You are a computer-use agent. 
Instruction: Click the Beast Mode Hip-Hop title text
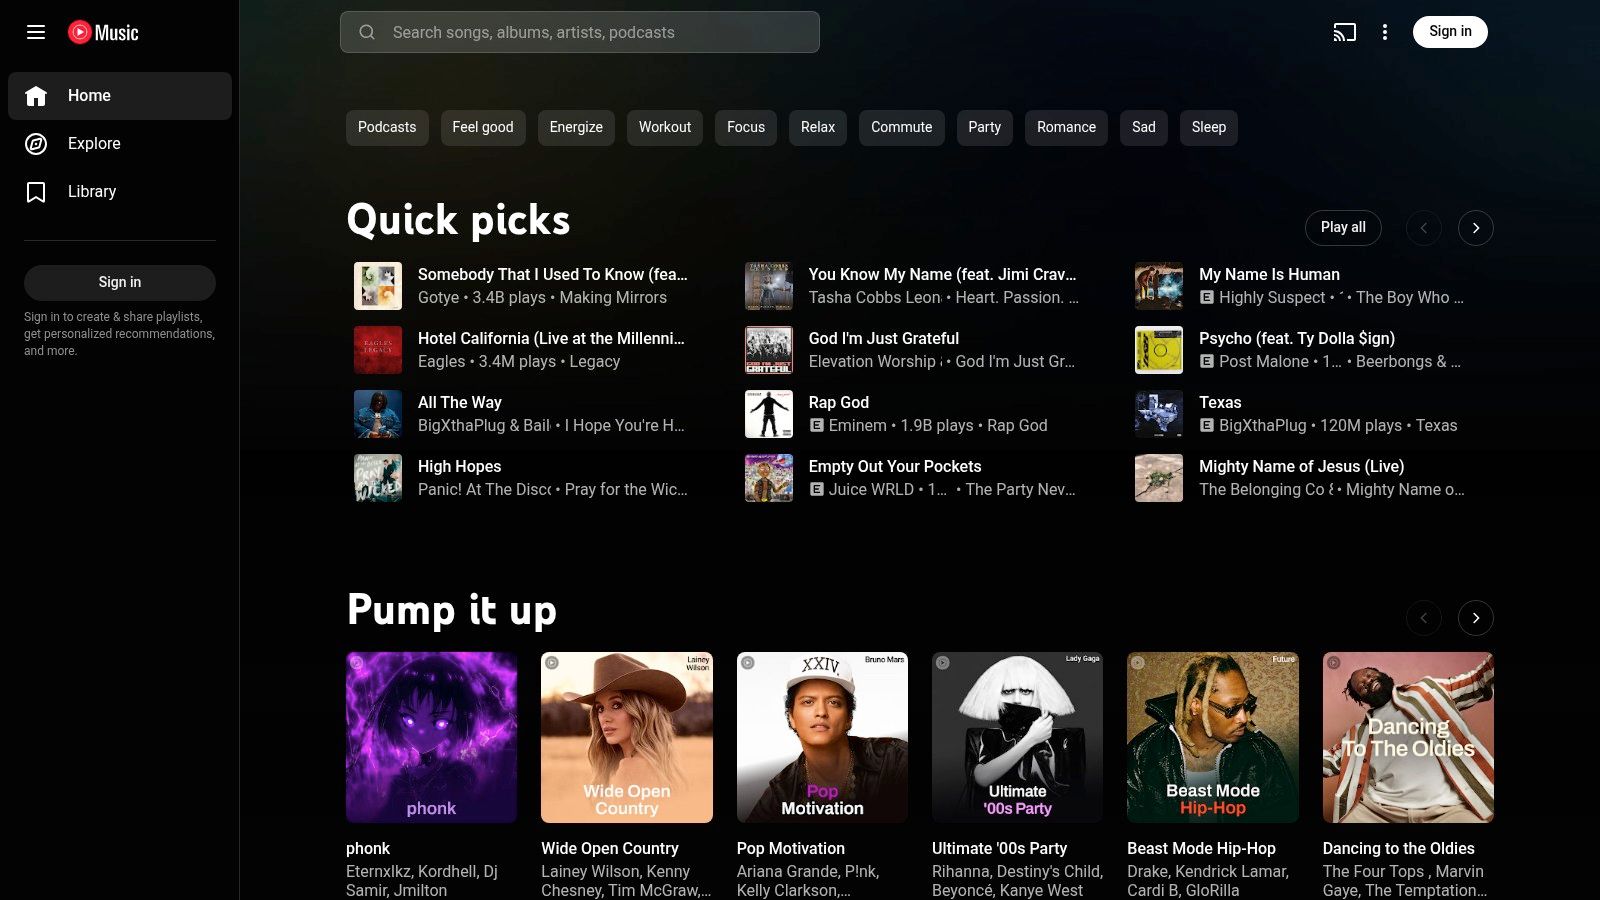tap(1201, 849)
